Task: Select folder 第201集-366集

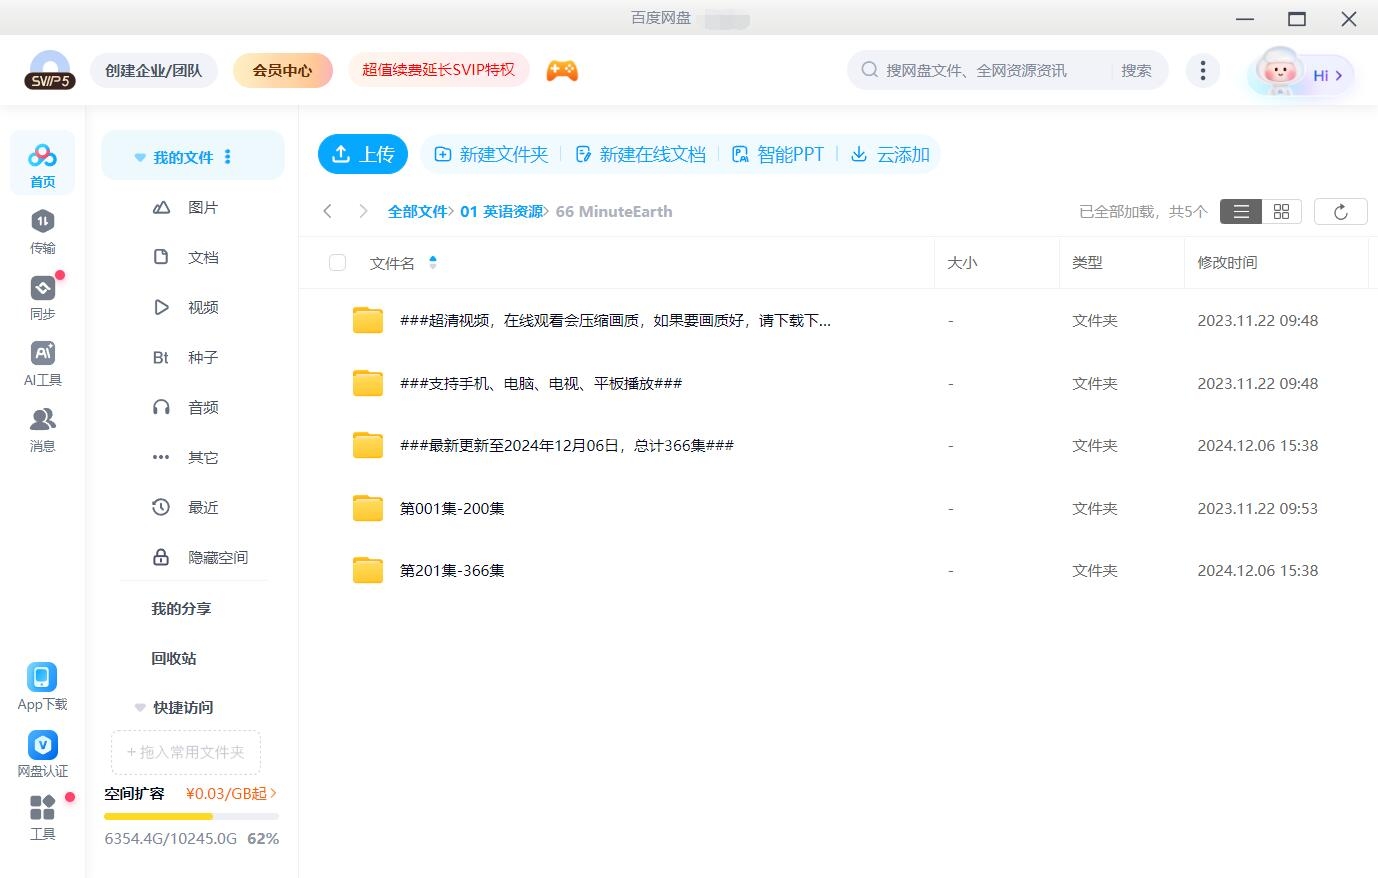Action: (452, 570)
